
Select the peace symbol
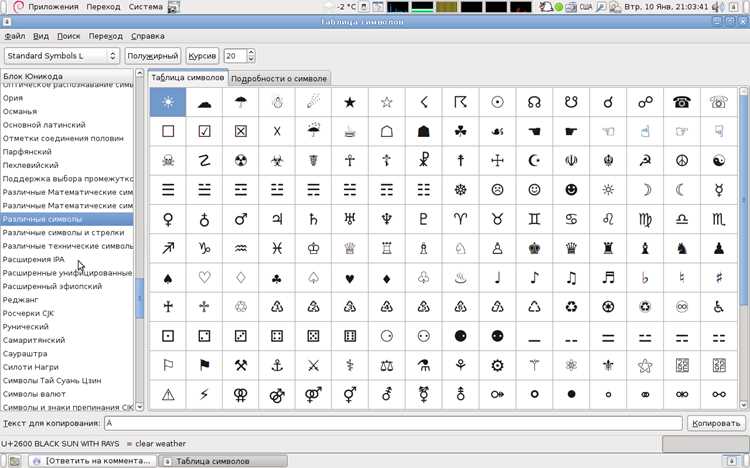pos(682,160)
